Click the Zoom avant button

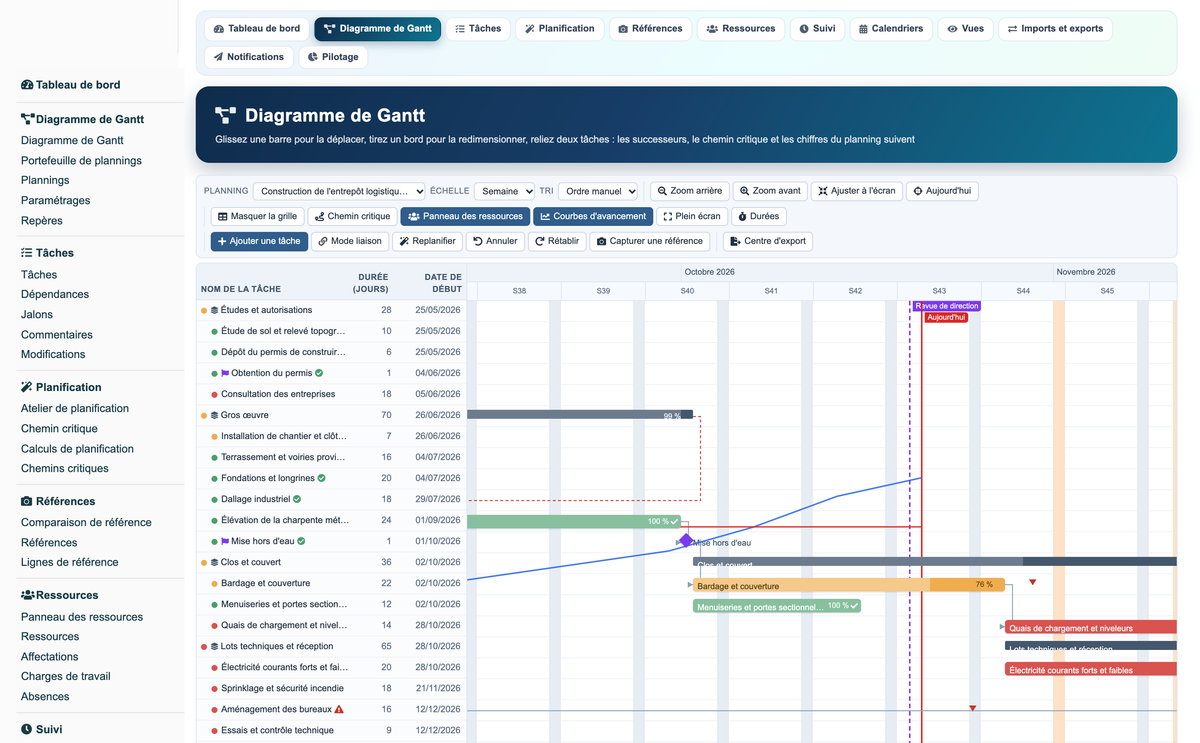click(770, 191)
